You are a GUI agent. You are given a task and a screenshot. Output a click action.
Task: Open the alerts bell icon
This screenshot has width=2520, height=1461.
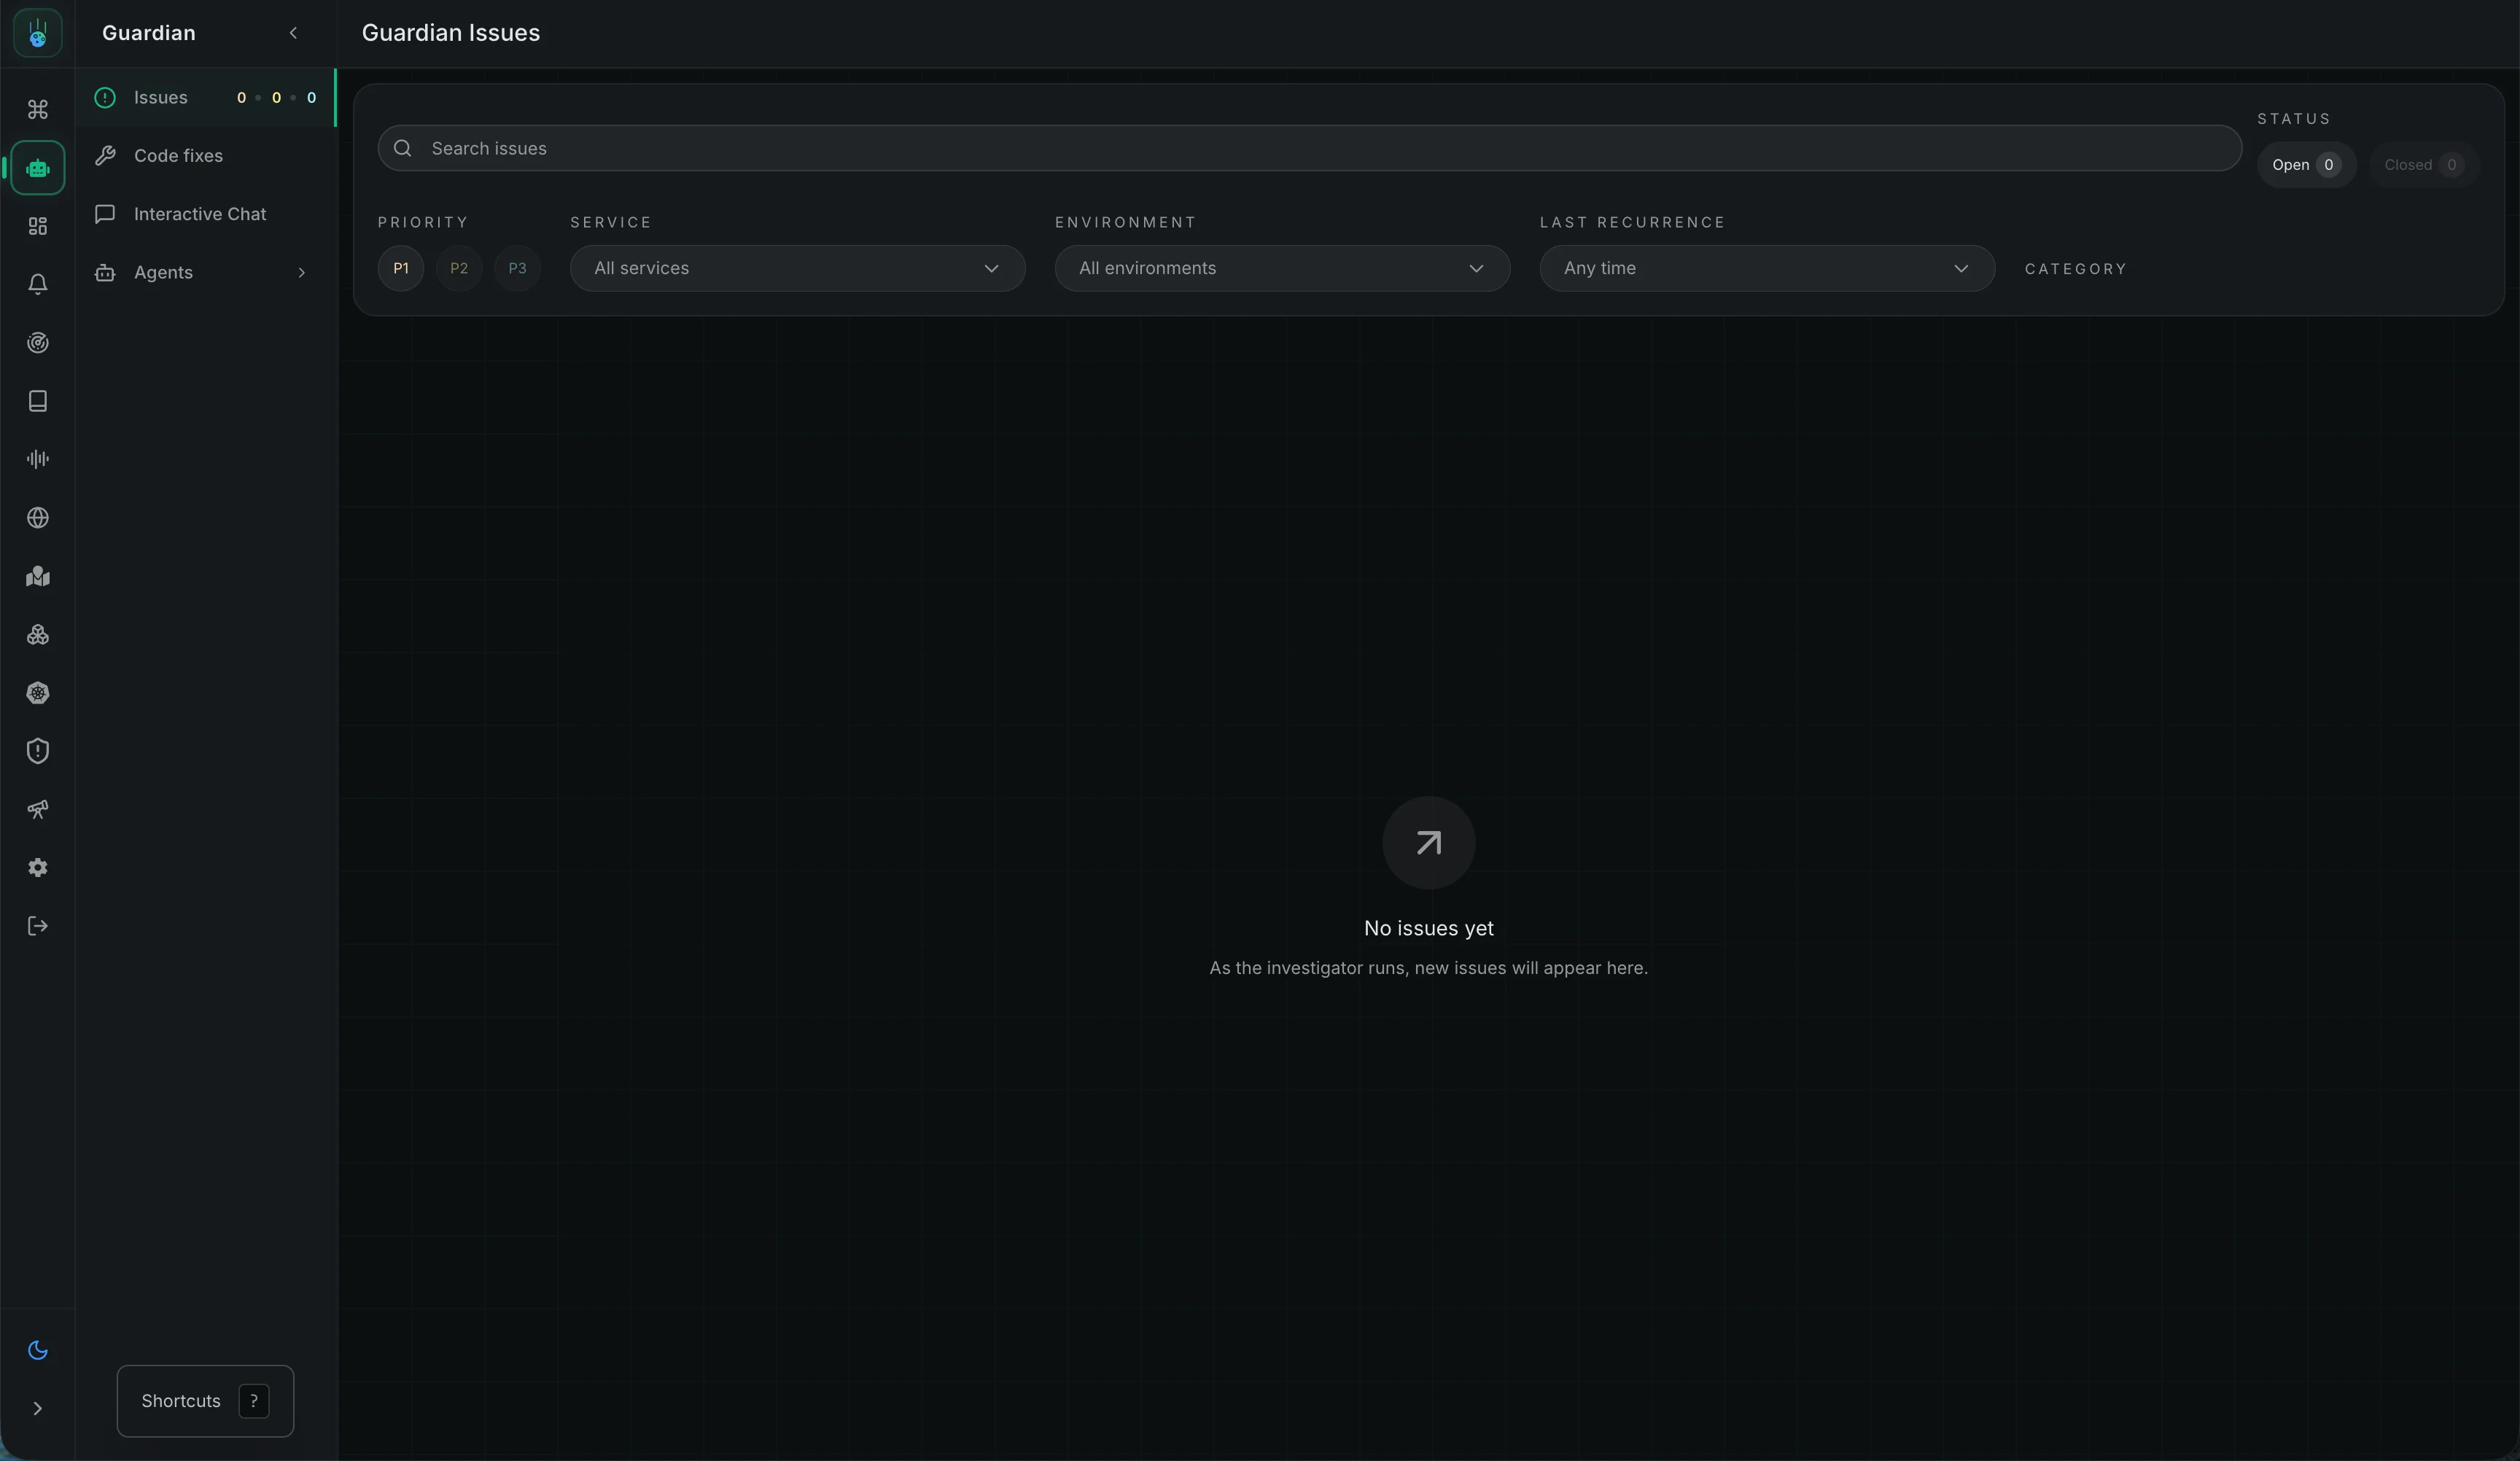(x=38, y=285)
